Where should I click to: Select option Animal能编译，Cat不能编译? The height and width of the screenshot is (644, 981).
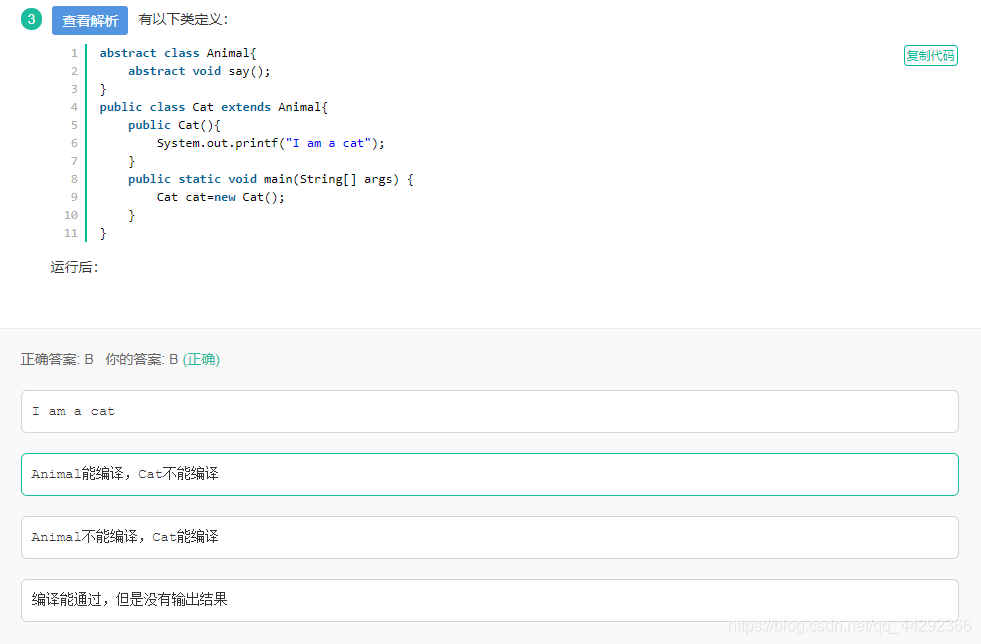coord(490,474)
